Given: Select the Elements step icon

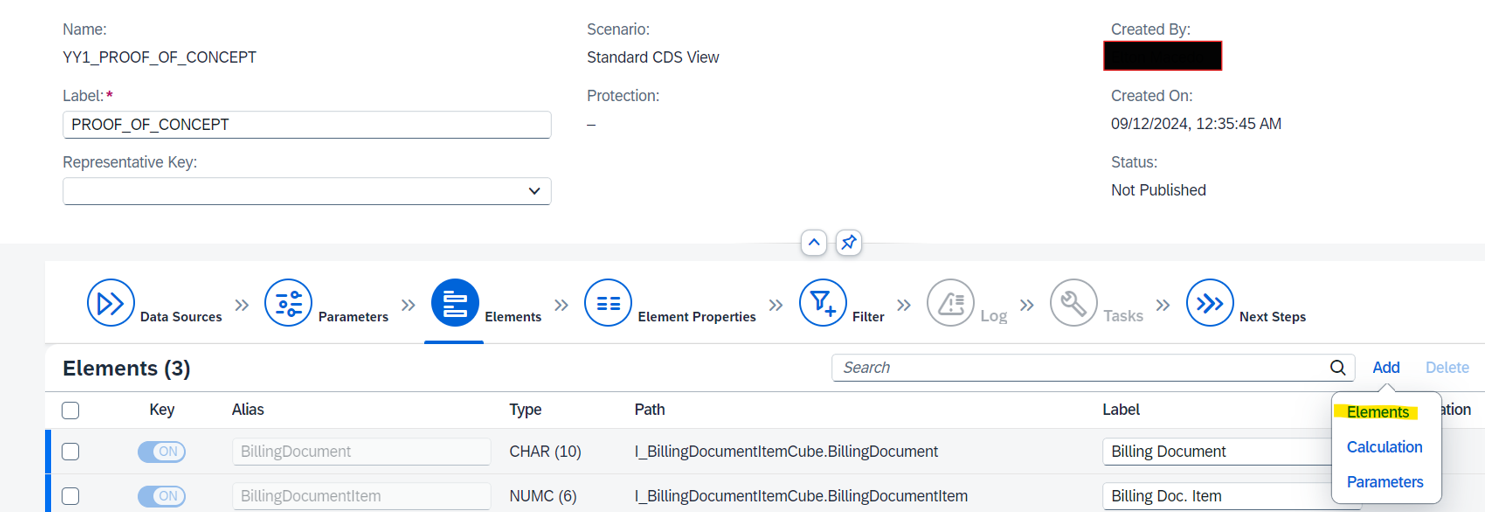Looking at the screenshot, I should click(x=455, y=303).
